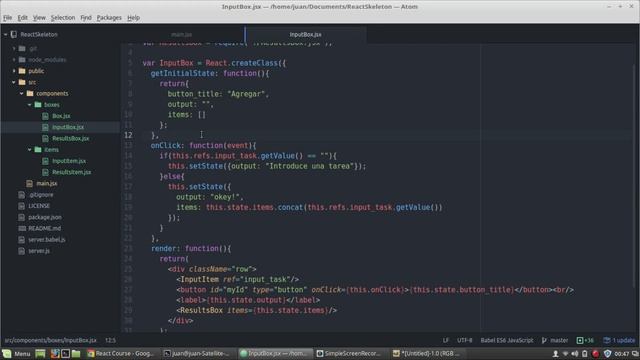Viewport: 640px width, 360px height.
Task: Click the +36 git diff indicator
Action: 585,340
